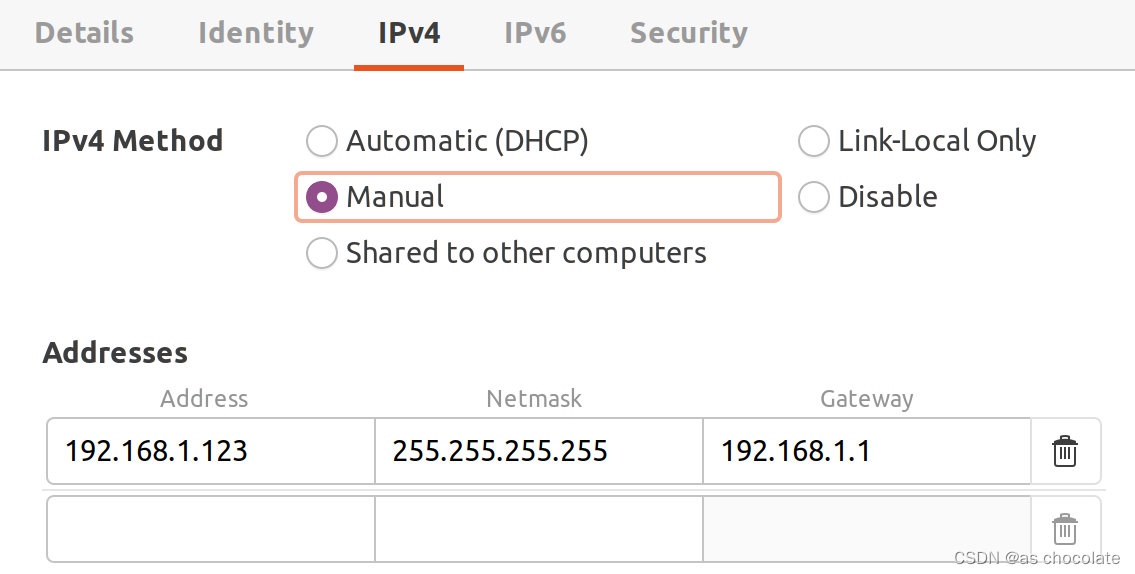Screen dimensions: 1135x574
Task: Switch to the Details tab
Action: tap(84, 33)
